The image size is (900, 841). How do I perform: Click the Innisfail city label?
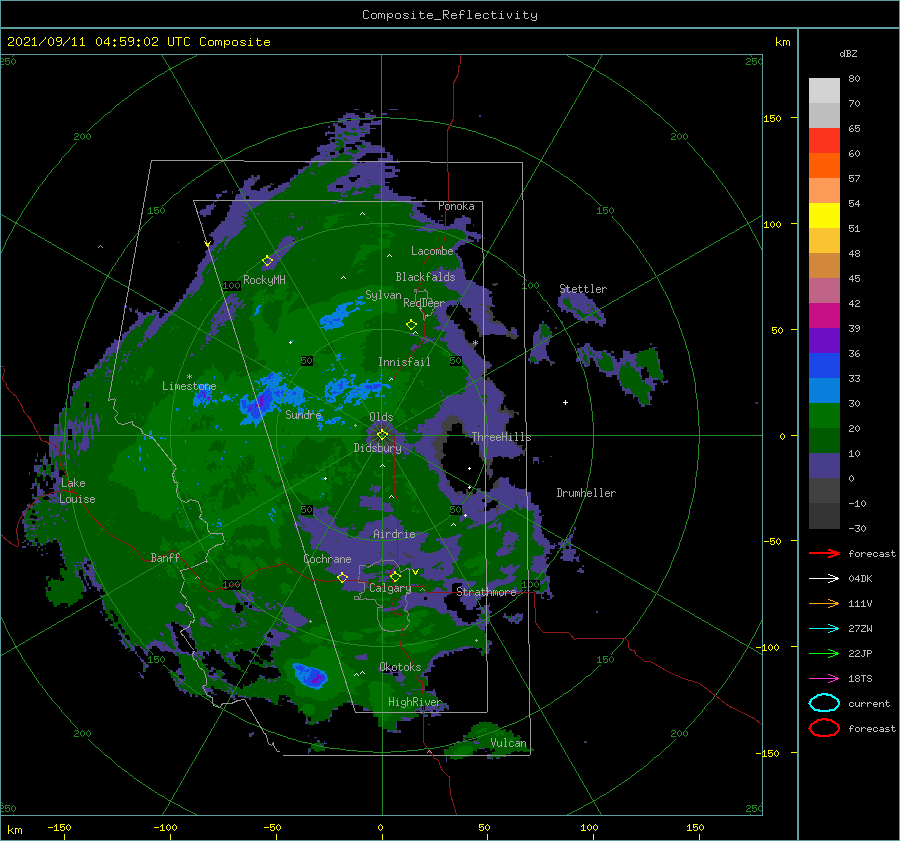[404, 362]
